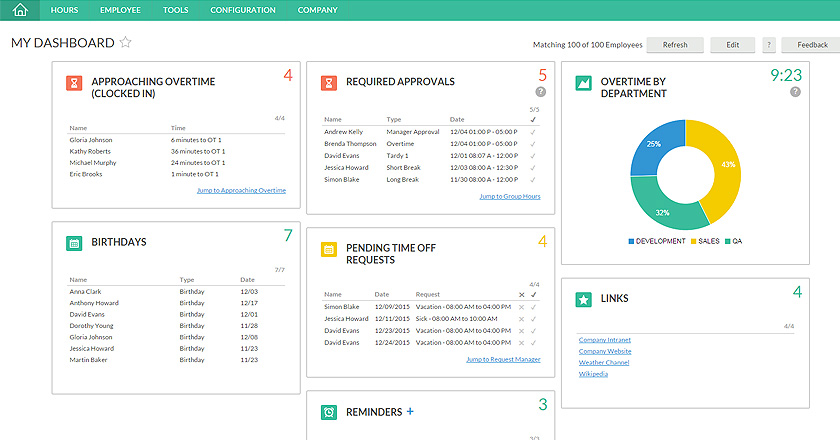Open help icon in Overtime by Department widget

796,92
